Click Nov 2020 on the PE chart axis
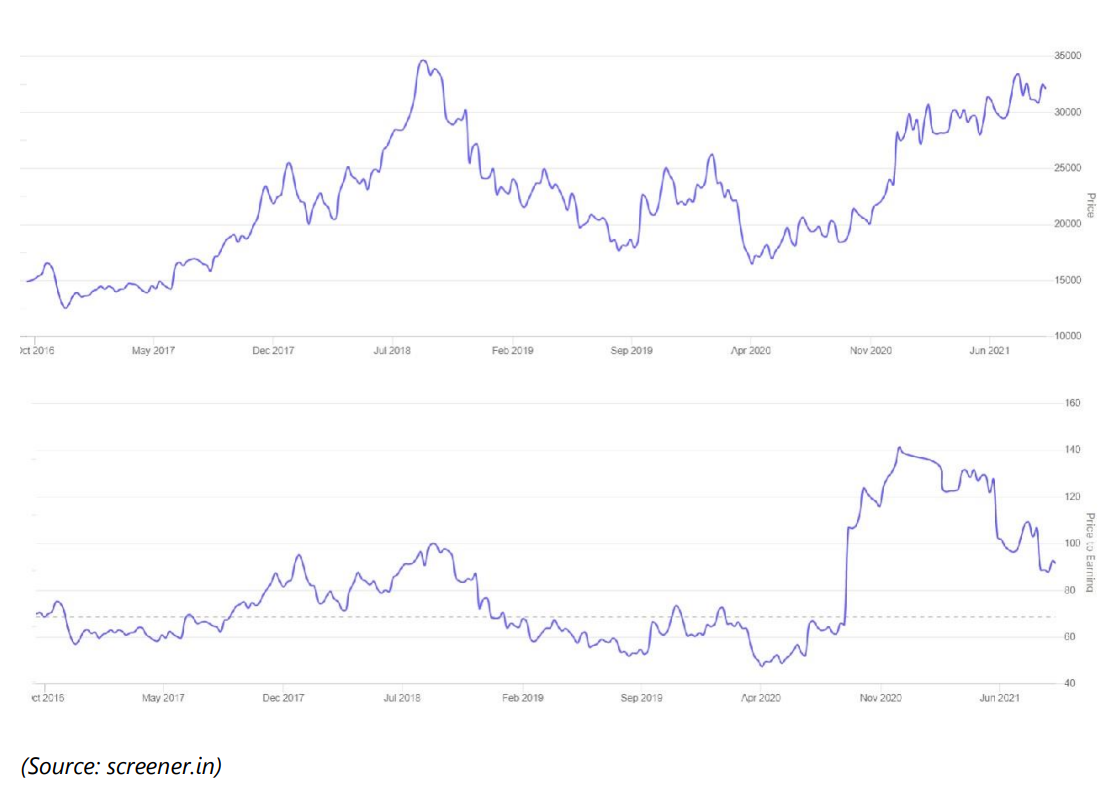 [880, 698]
